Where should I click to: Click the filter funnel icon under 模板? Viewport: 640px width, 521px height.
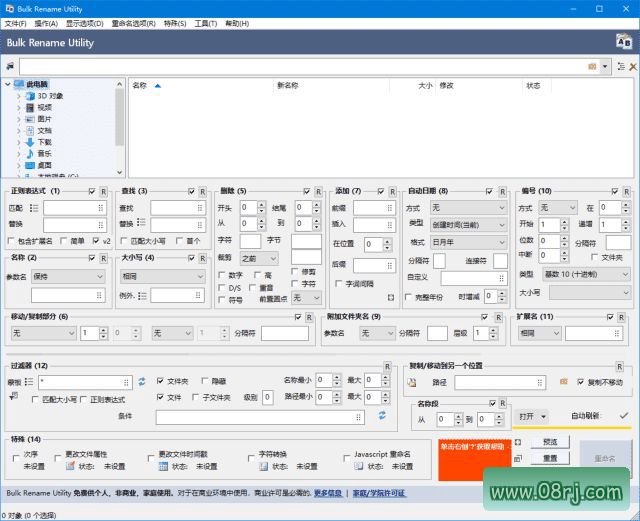(13, 396)
